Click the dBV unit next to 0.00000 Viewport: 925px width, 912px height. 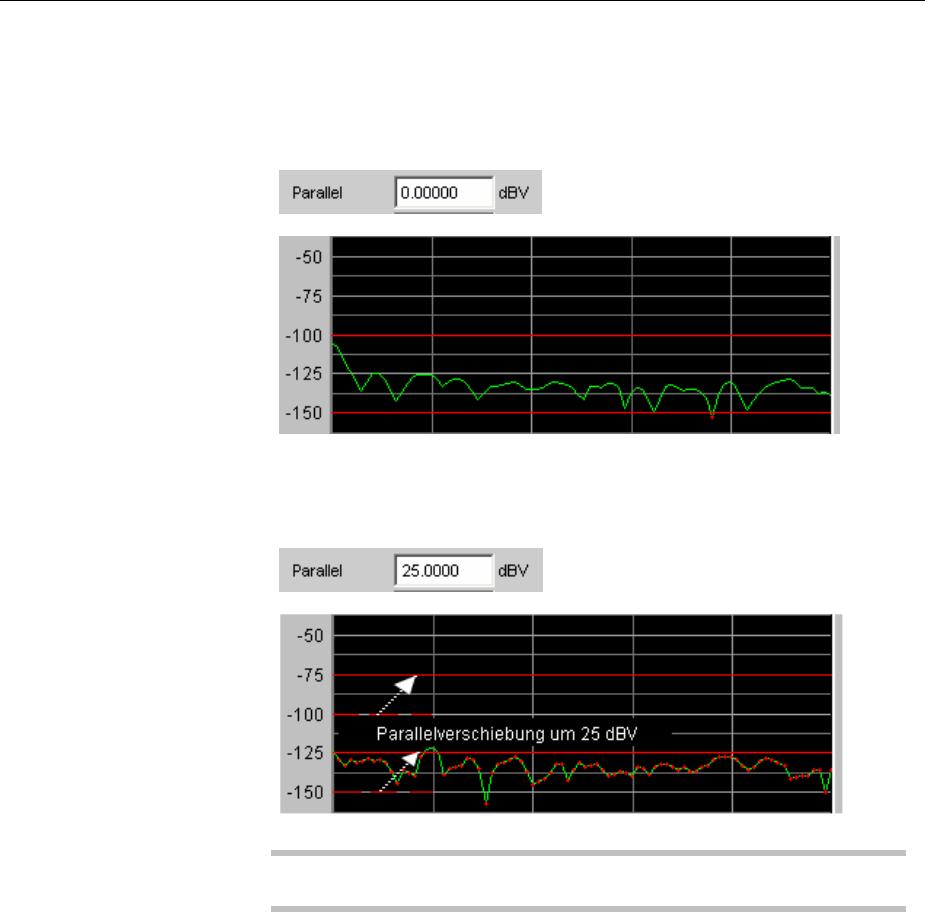pyautogui.click(x=514, y=193)
